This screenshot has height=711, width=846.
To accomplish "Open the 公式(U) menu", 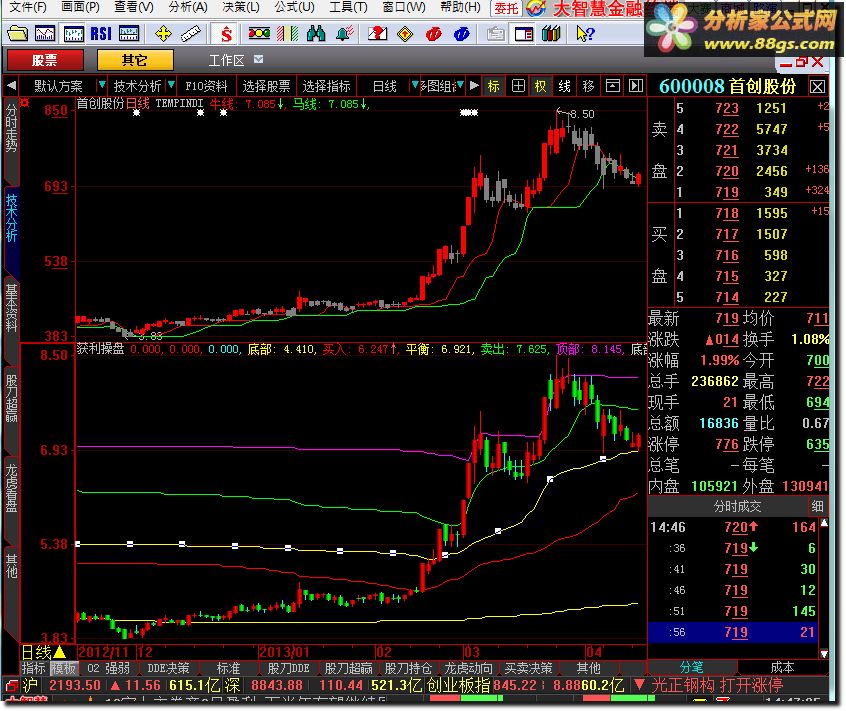I will point(294,7).
